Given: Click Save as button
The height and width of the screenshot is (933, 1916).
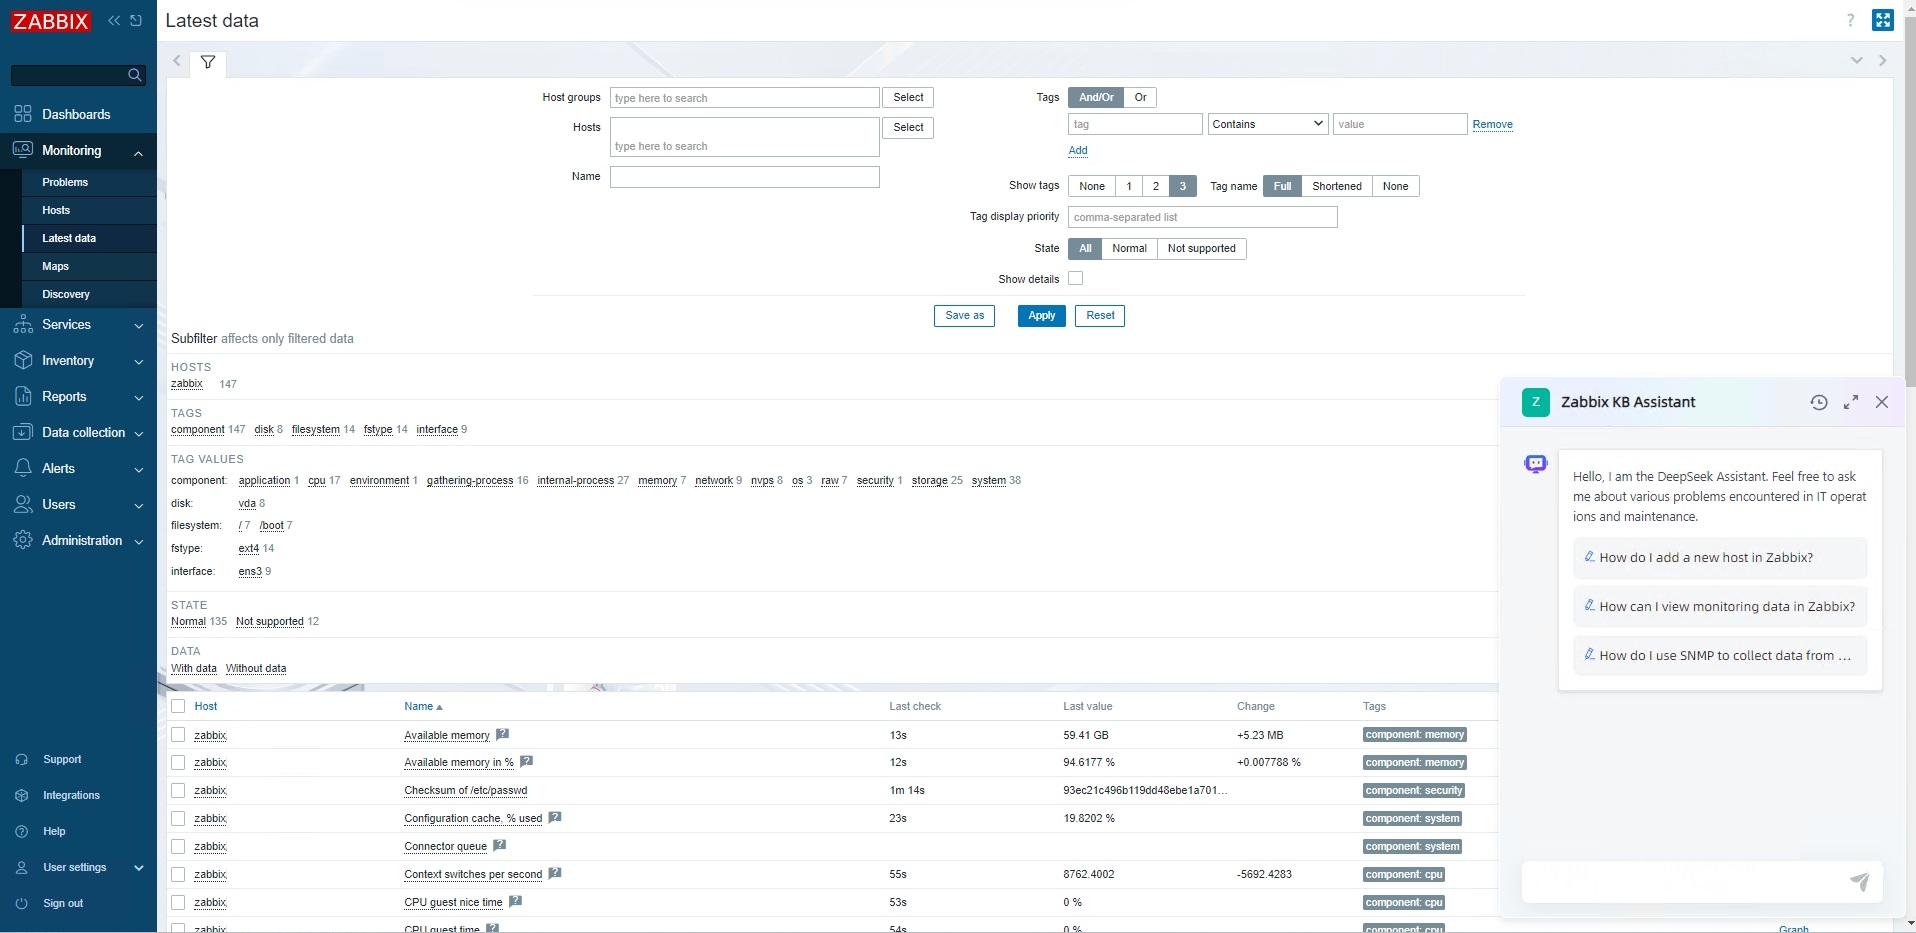Looking at the screenshot, I should 964,316.
